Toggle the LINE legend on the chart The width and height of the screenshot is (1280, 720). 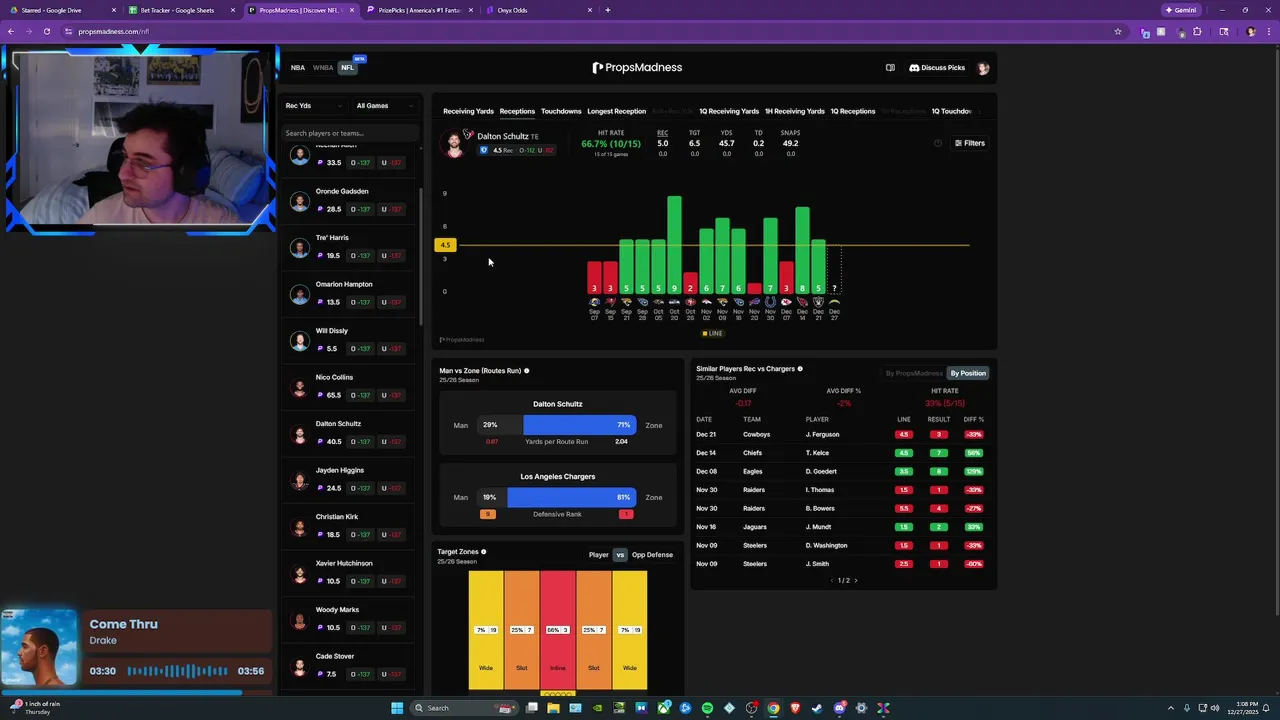point(712,334)
